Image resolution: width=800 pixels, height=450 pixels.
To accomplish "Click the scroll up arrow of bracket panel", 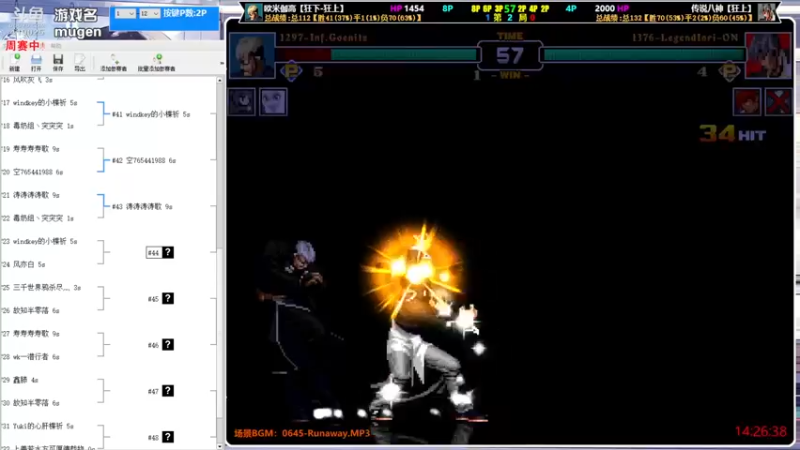I will [x=220, y=80].
